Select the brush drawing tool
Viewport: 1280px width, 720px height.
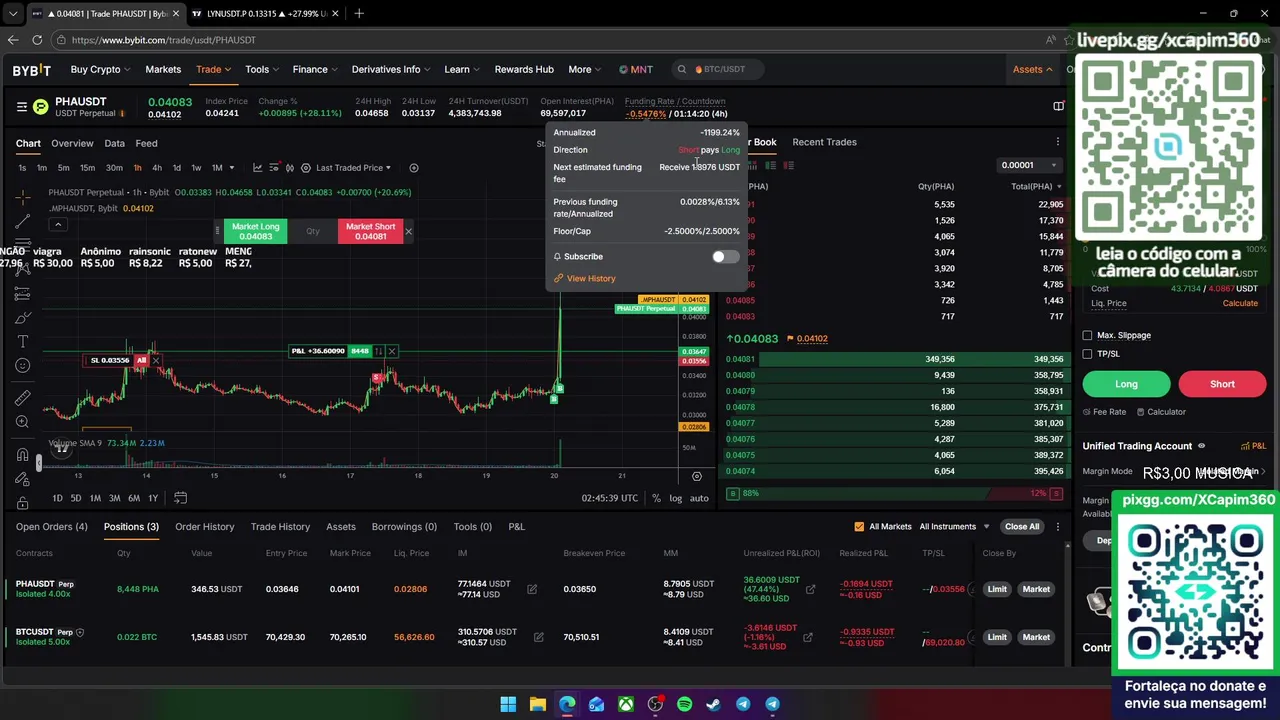[22, 318]
